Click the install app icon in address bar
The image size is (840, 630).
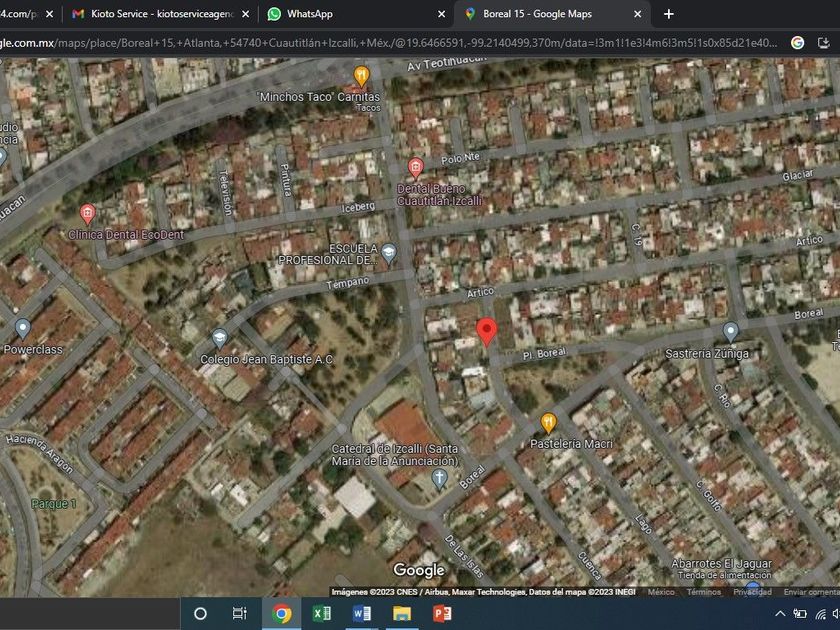coord(823,43)
